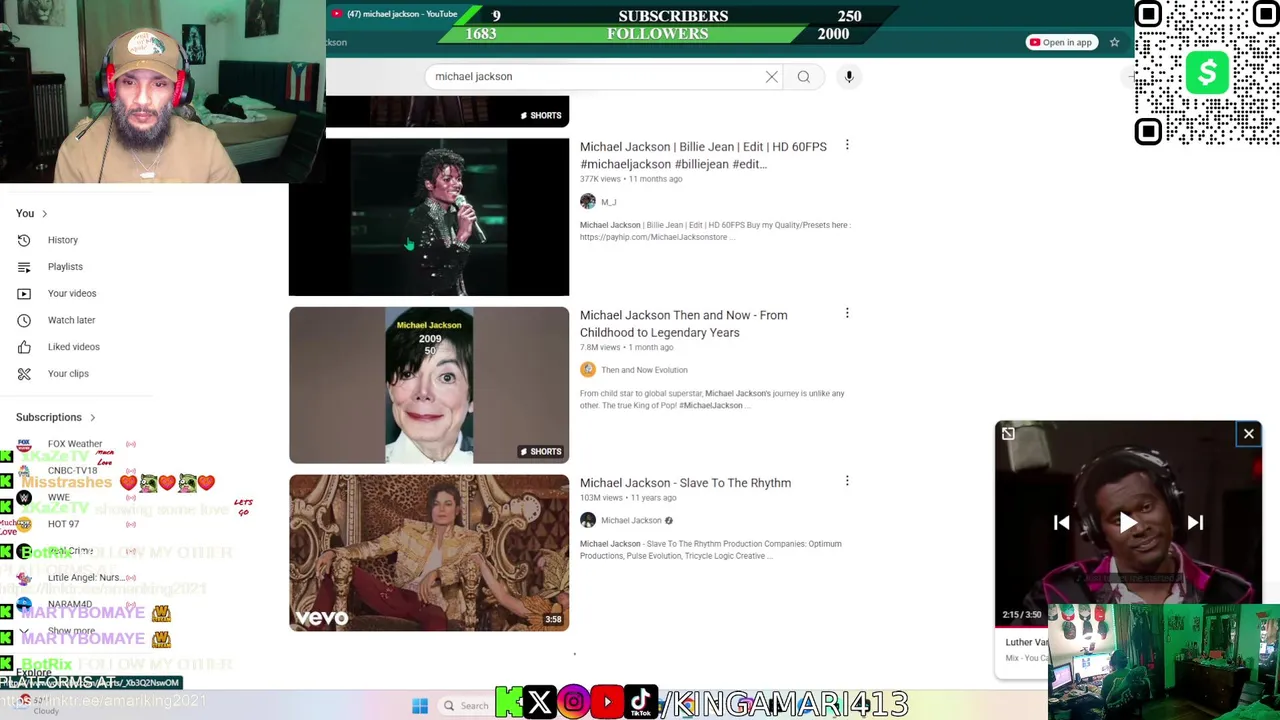Open Little Angel Nursery subscription
The height and width of the screenshot is (720, 1280).
(85, 577)
